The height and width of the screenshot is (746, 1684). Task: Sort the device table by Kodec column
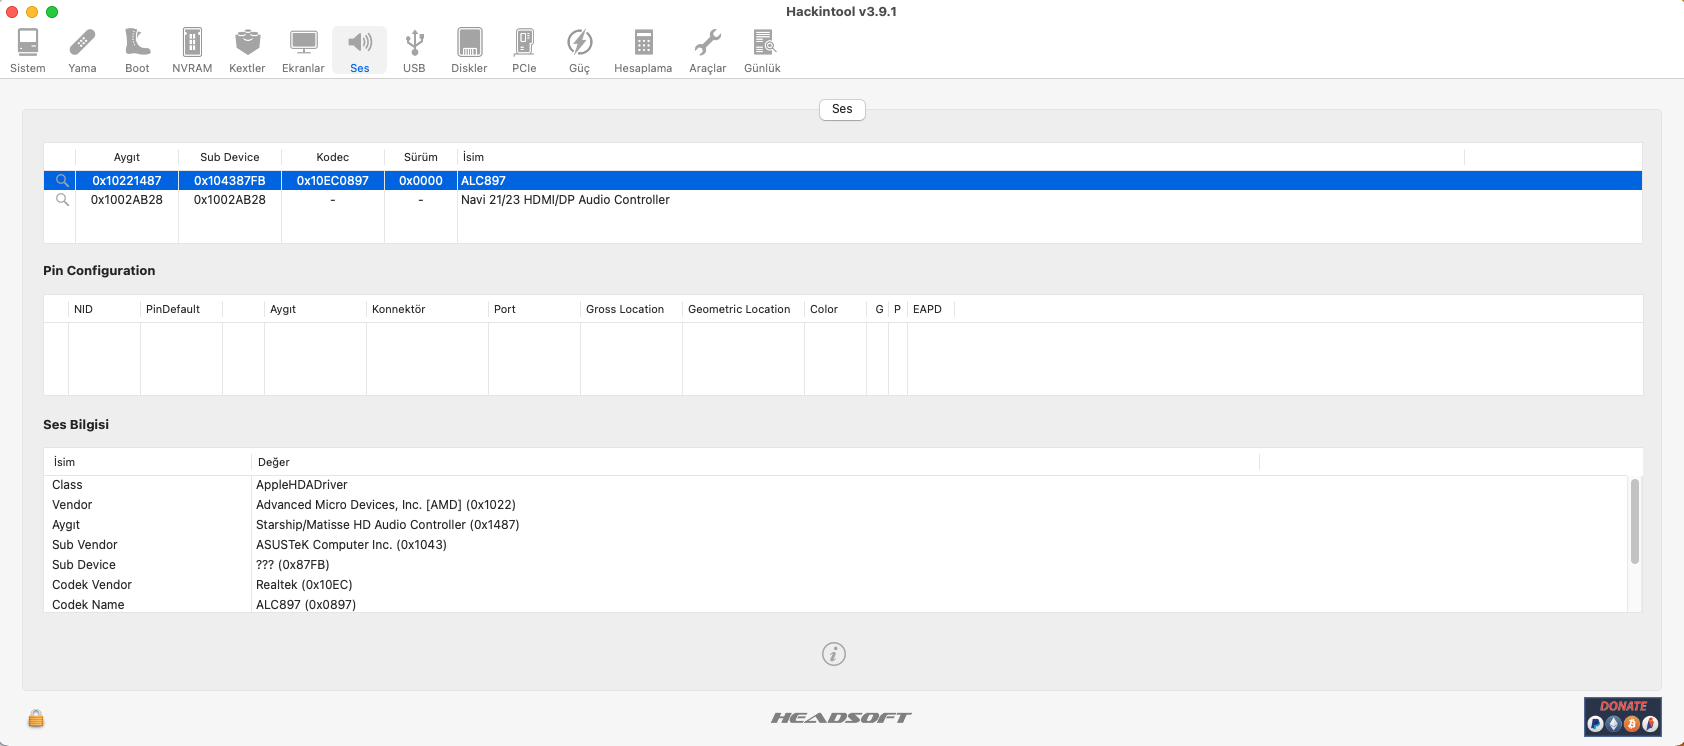point(332,157)
